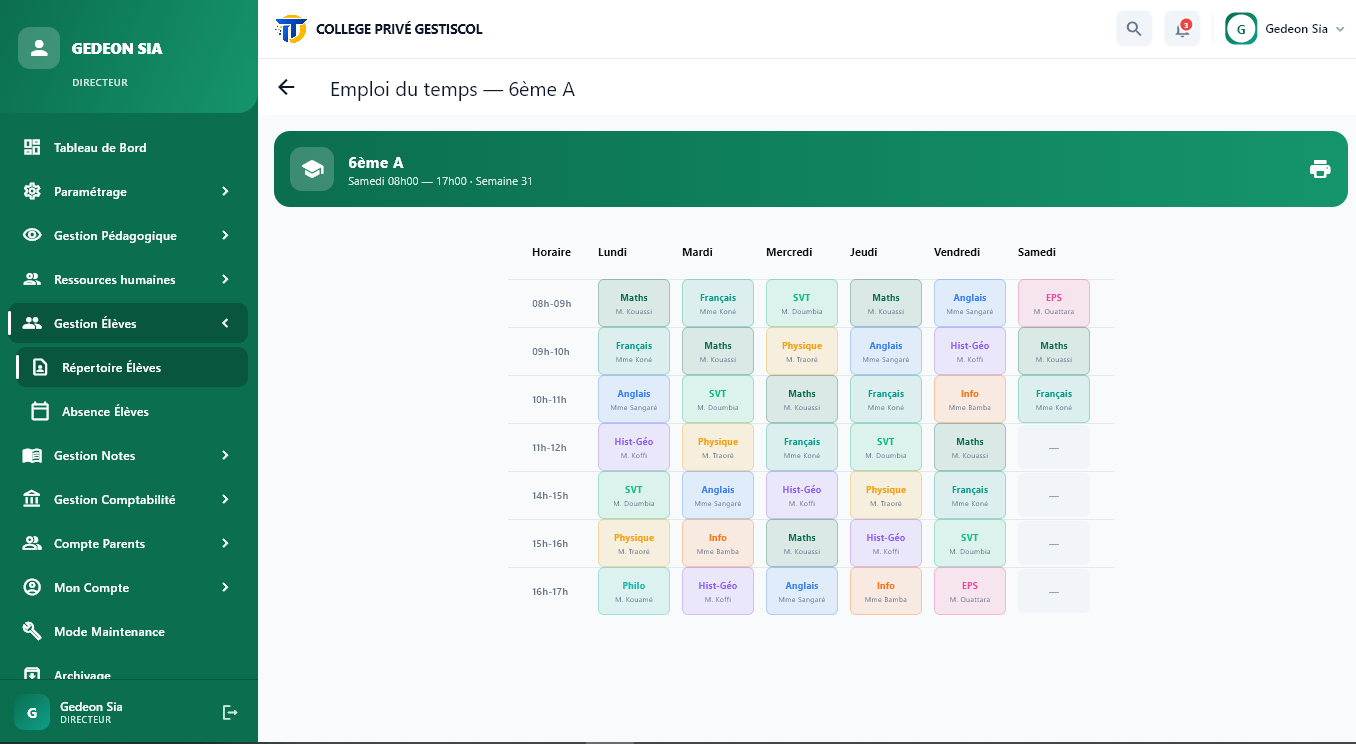This screenshot has width=1356, height=744.
Task: Click the G avatar in top header
Action: coord(1241,29)
